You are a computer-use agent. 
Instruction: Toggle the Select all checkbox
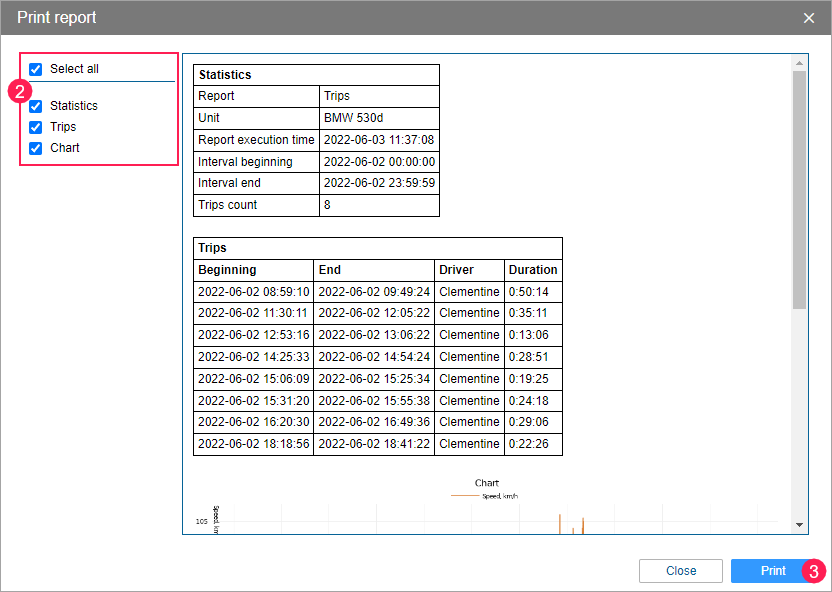coord(36,69)
